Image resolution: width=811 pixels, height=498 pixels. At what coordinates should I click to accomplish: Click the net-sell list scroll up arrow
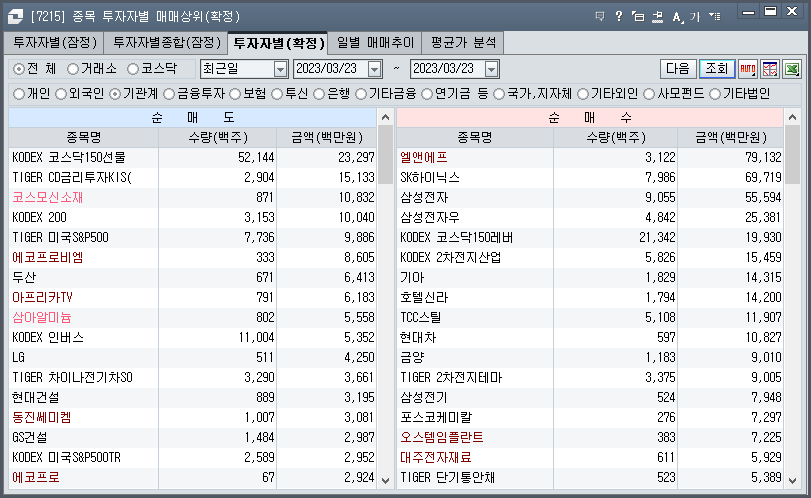coord(385,117)
